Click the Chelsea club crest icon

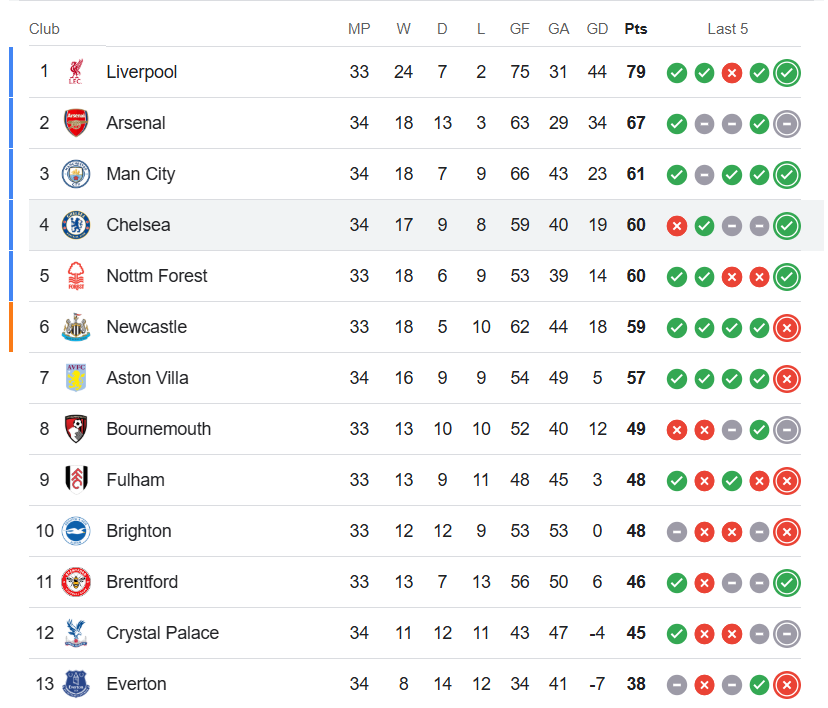pos(76,225)
